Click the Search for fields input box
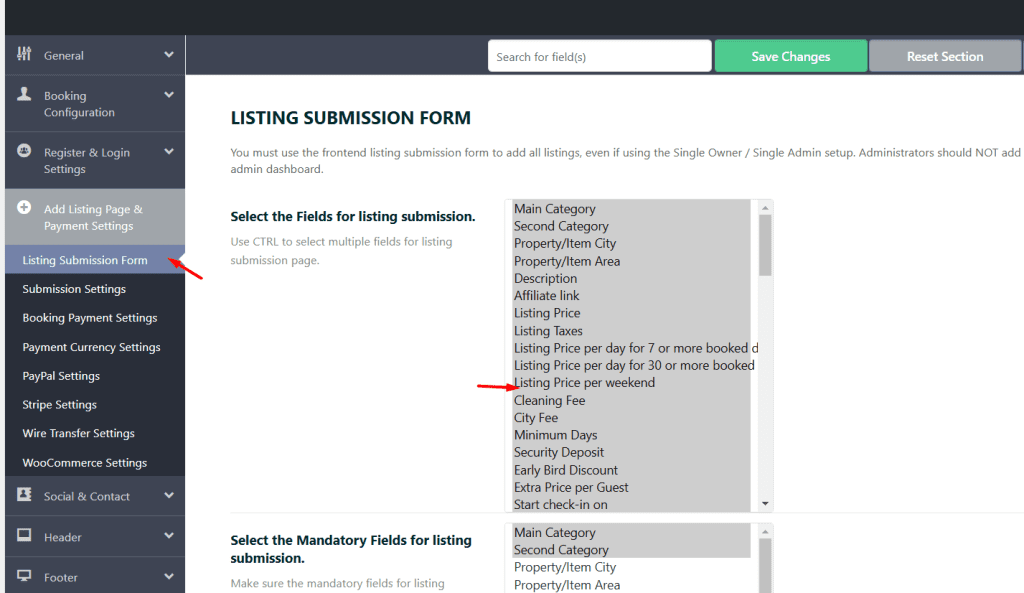 (x=599, y=56)
